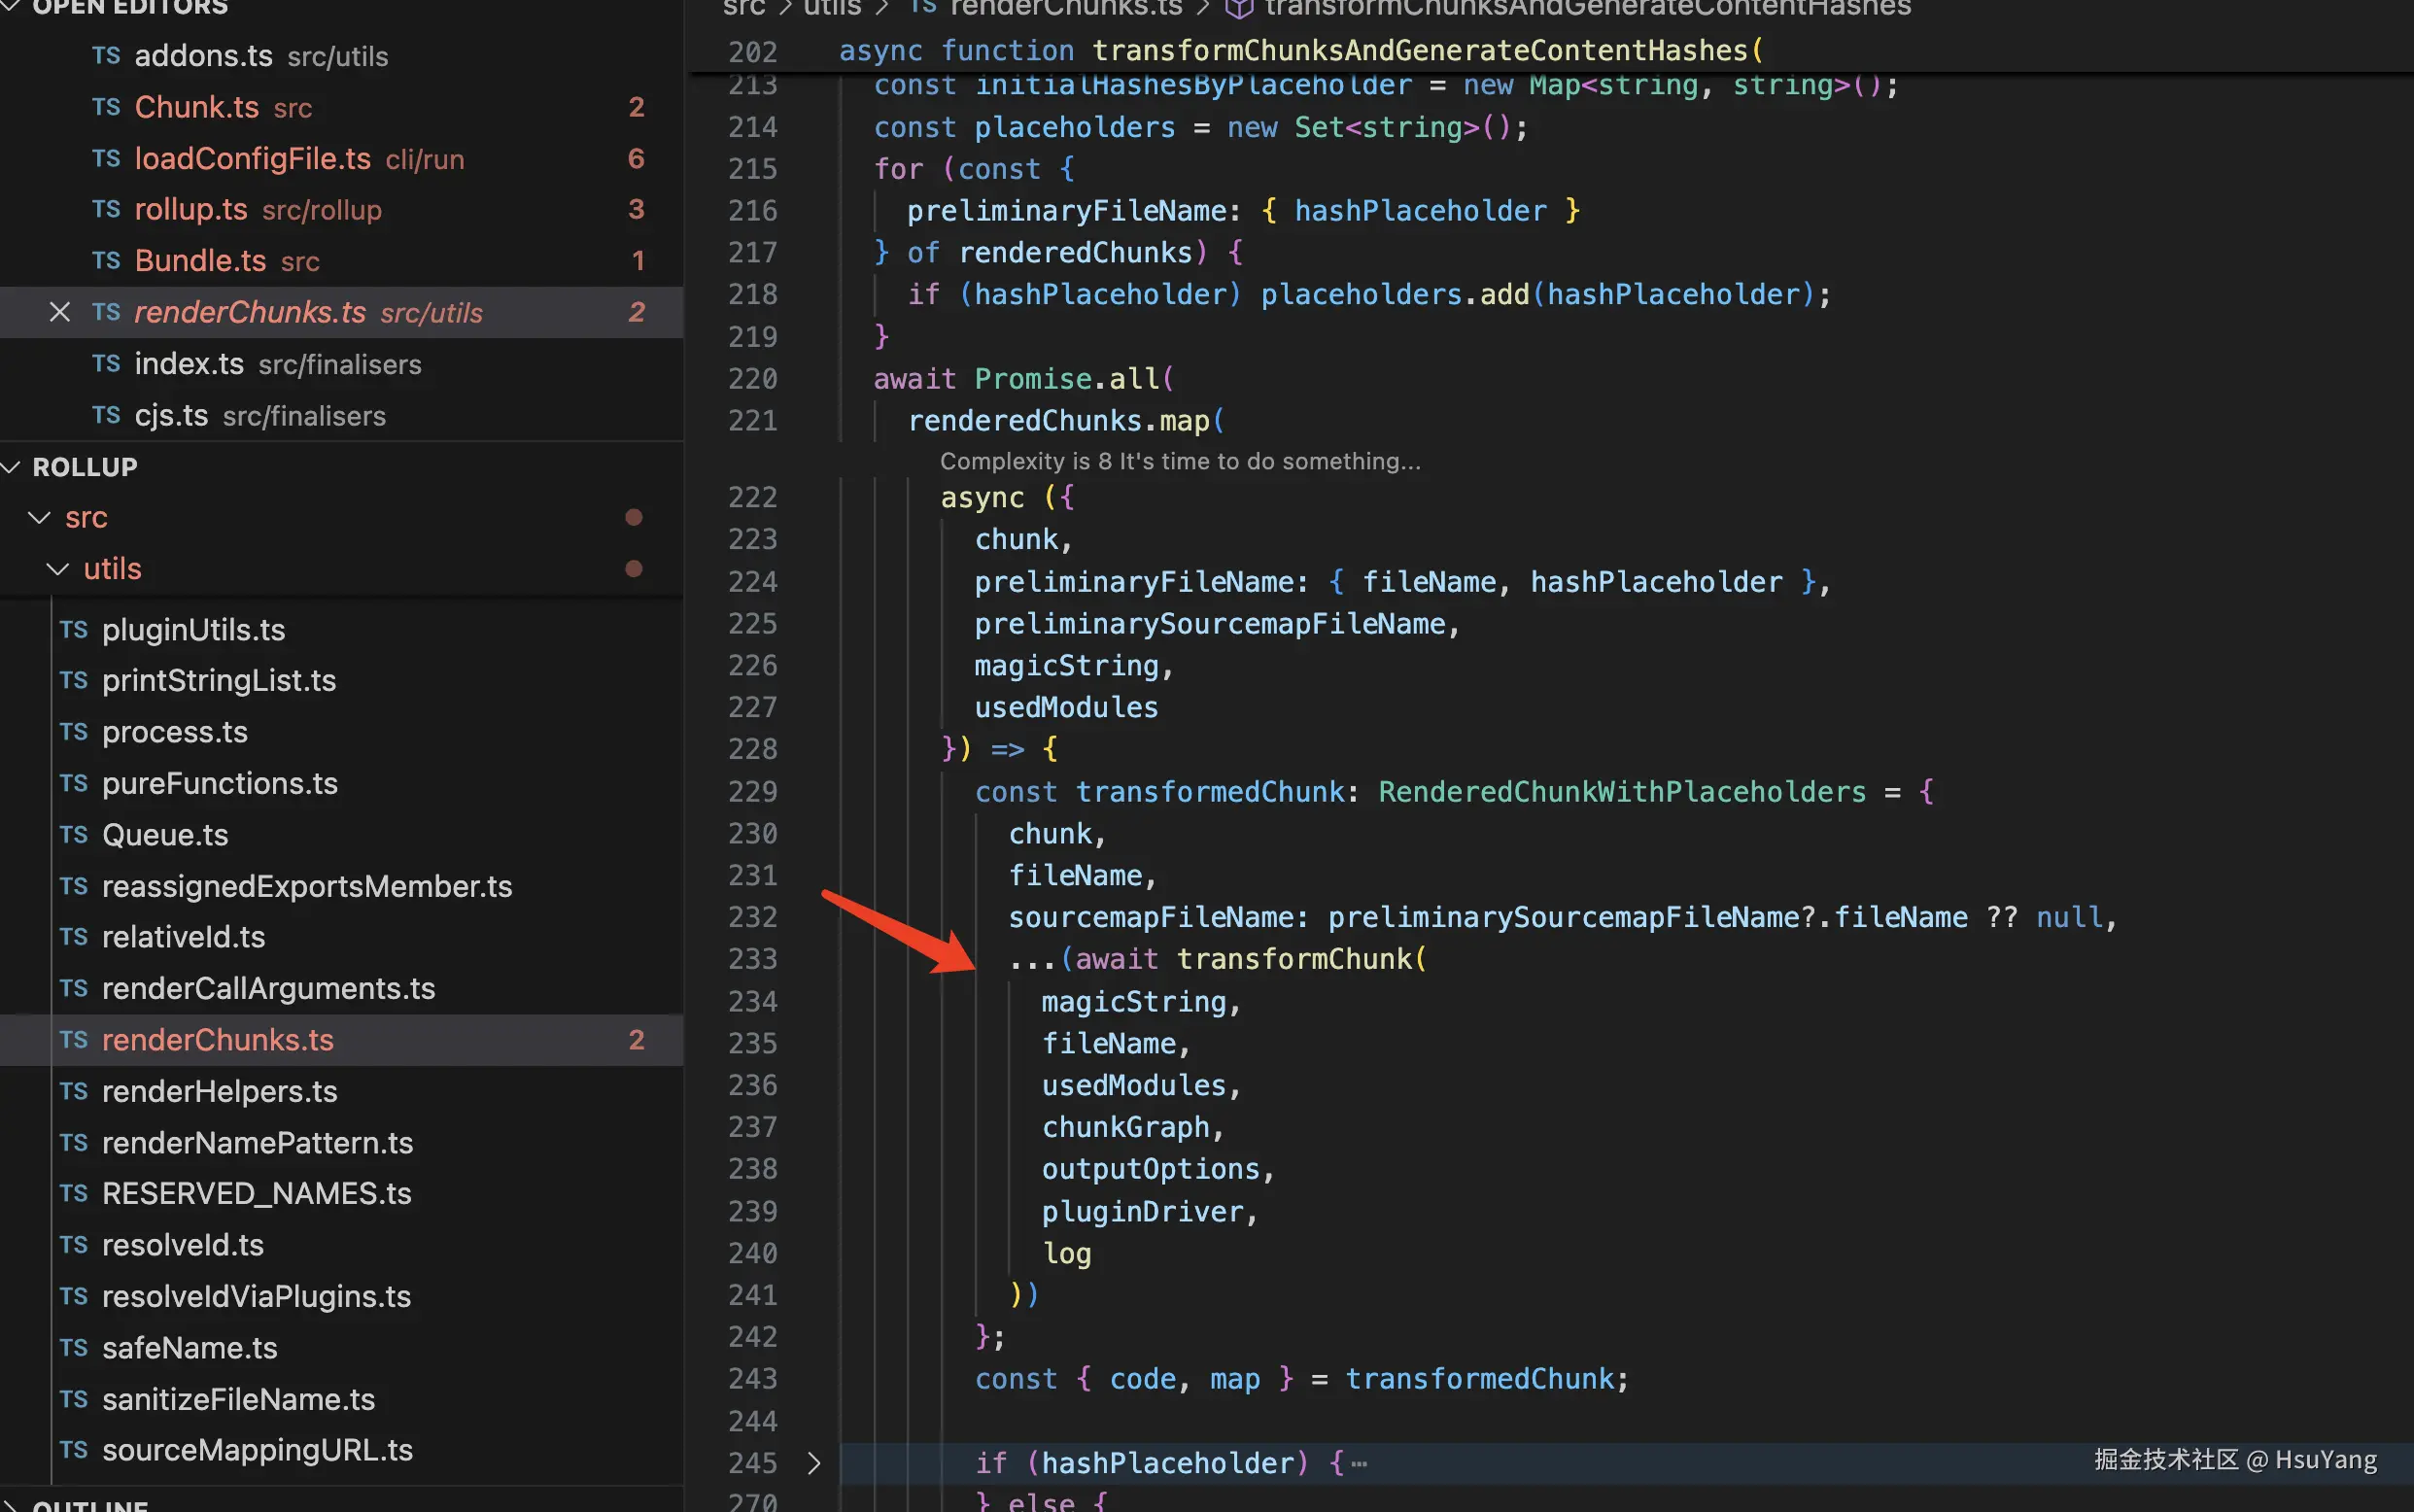This screenshot has width=2414, height=1512.
Task: Click TS icon beside sourceMappingURL.ts
Action: (73, 1449)
